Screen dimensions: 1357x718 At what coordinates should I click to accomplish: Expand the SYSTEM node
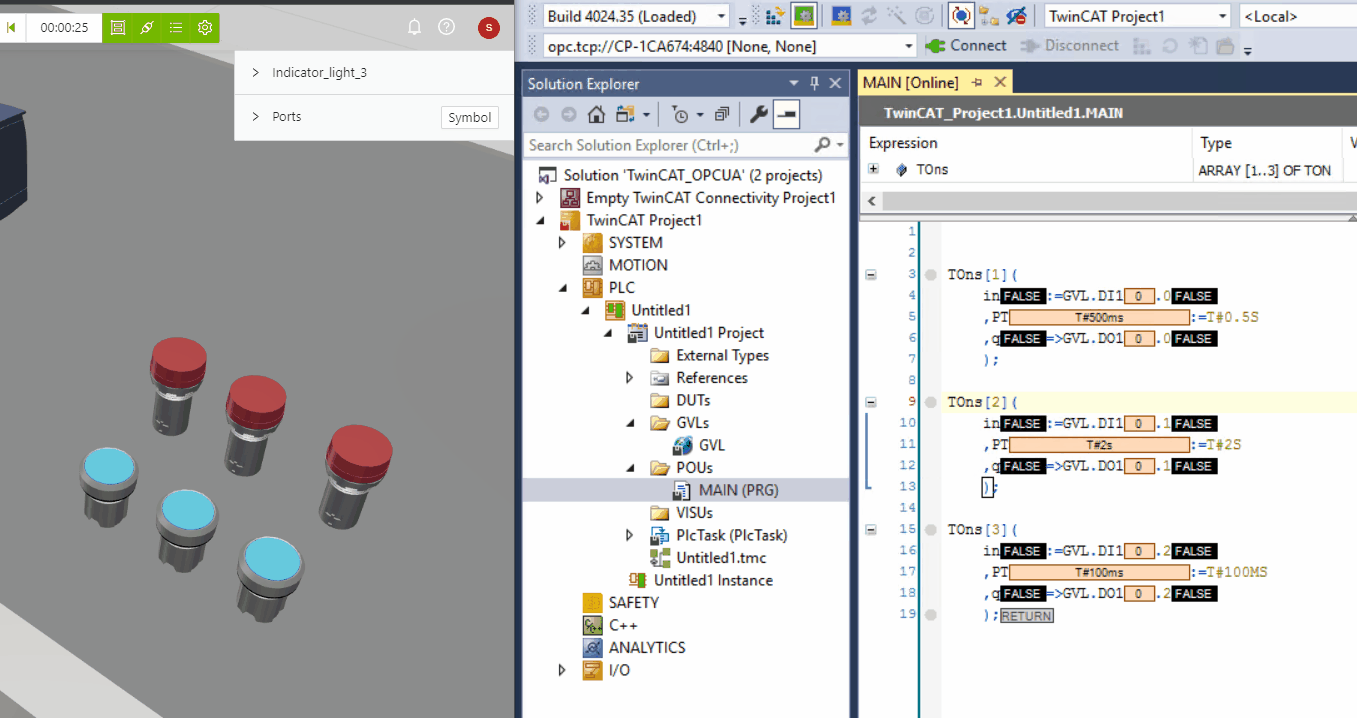[562, 243]
